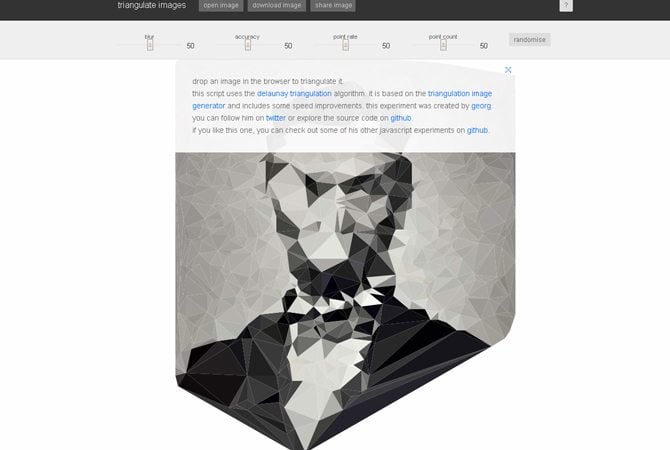The width and height of the screenshot is (670, 450).
Task: Open the source code github link
Action: 401,118
